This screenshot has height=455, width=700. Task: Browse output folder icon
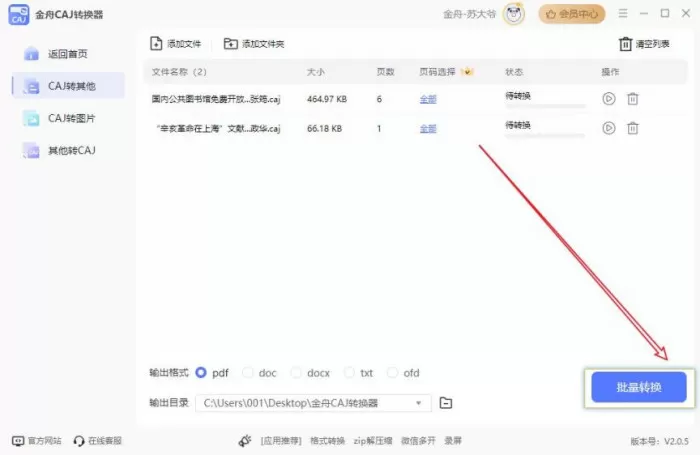446,403
